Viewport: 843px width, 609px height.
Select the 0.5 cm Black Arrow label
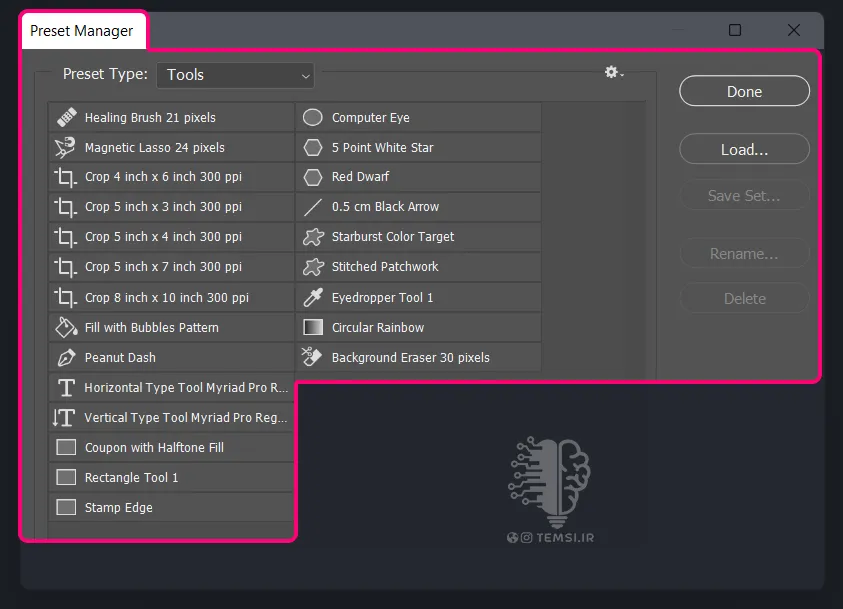(x=385, y=207)
